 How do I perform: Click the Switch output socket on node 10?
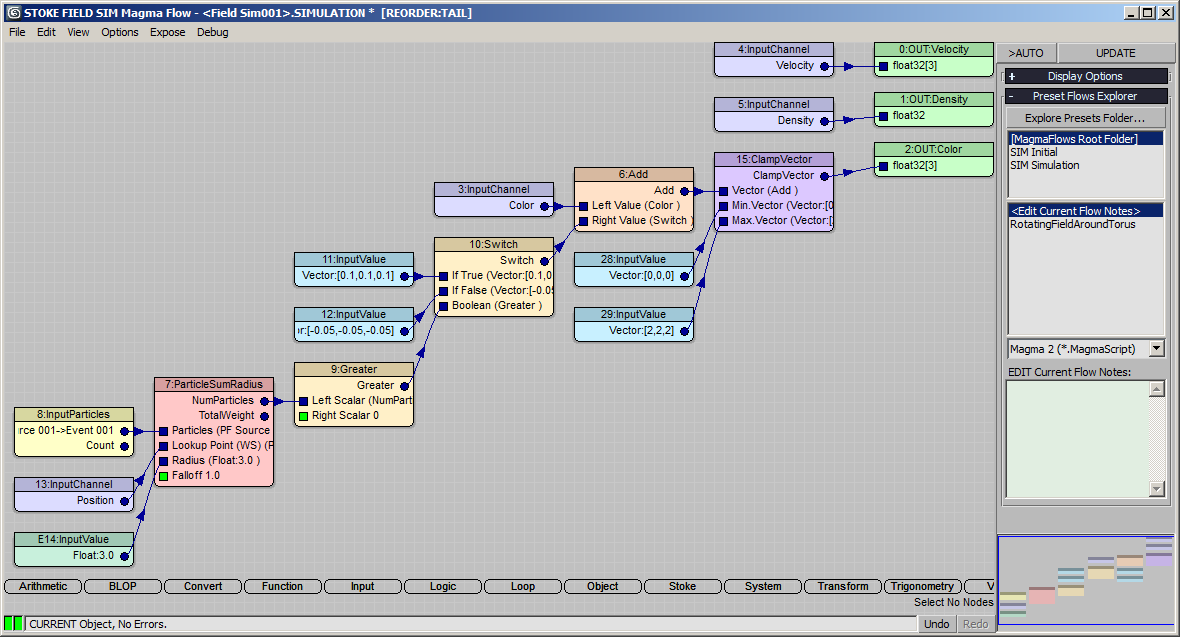pos(545,261)
